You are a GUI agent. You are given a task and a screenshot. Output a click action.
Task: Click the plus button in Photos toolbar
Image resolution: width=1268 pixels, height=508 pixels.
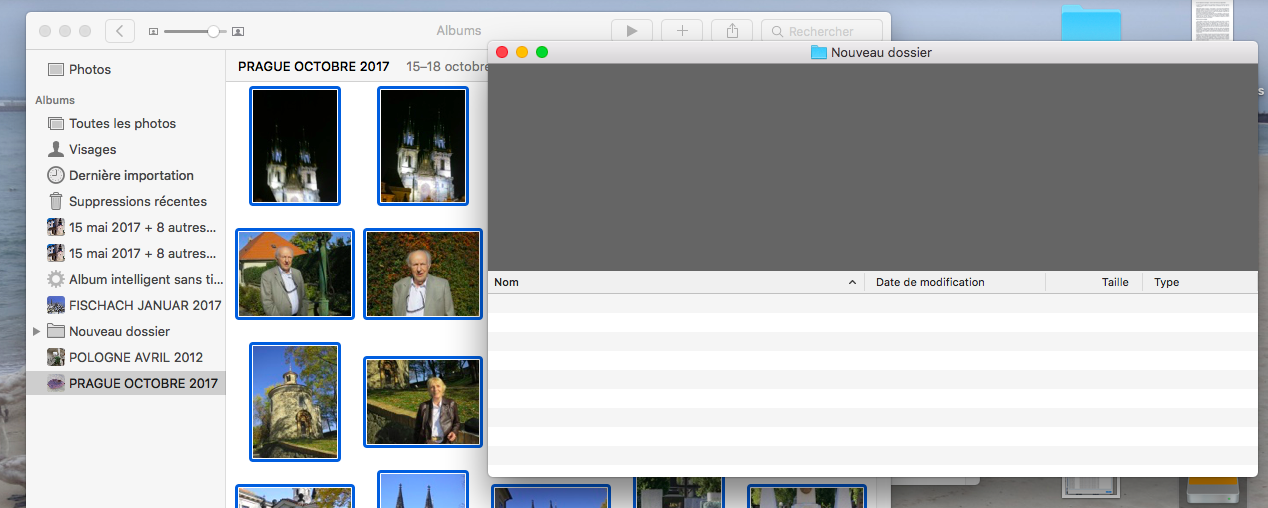682,31
